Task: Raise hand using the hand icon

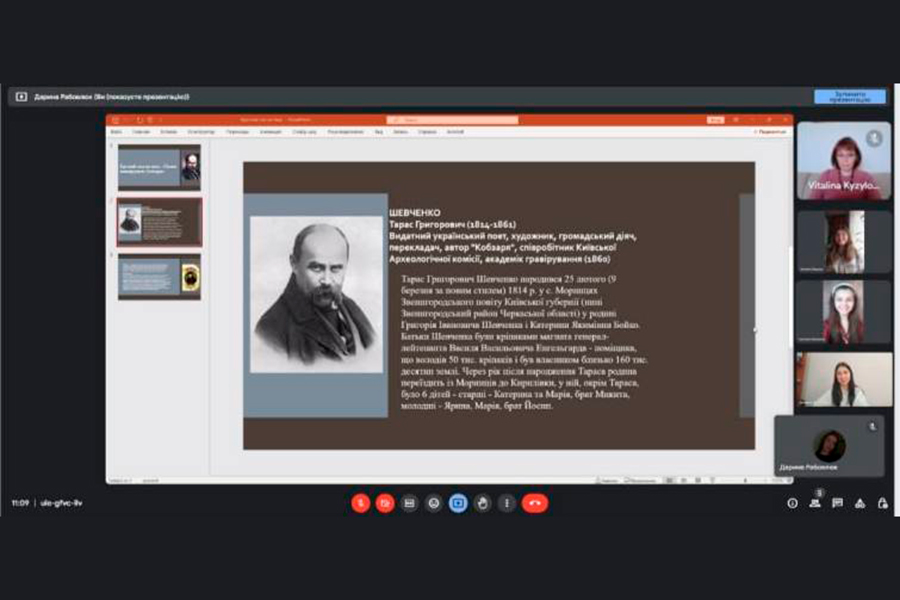Action: click(x=482, y=503)
